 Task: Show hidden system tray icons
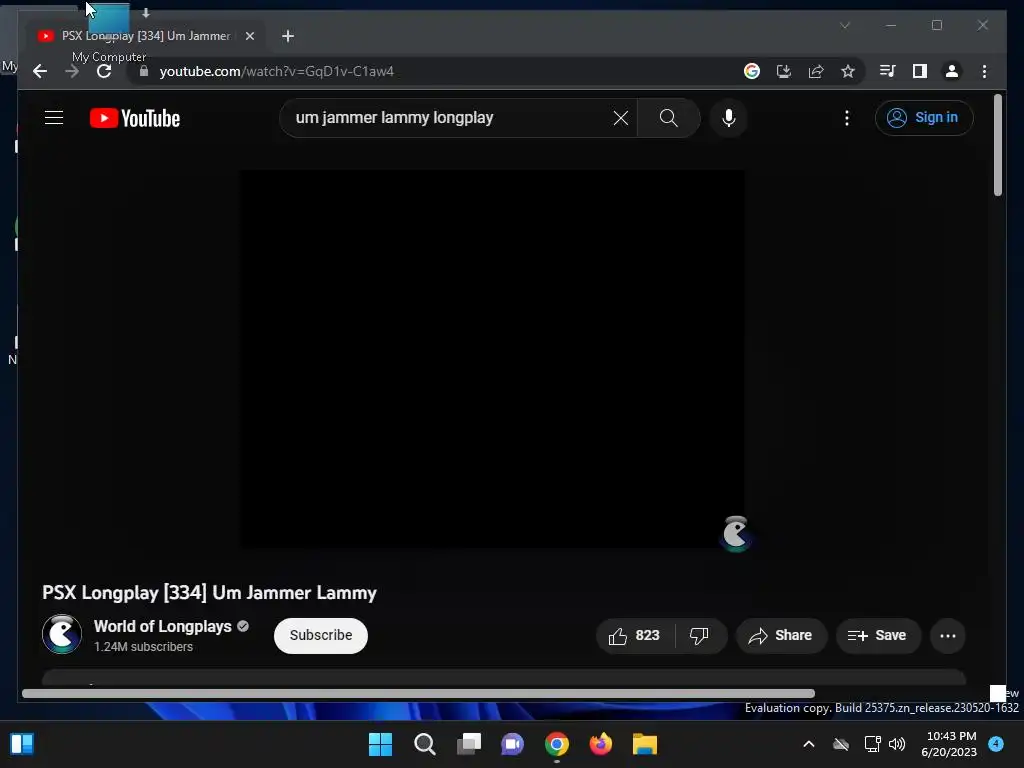click(x=808, y=744)
